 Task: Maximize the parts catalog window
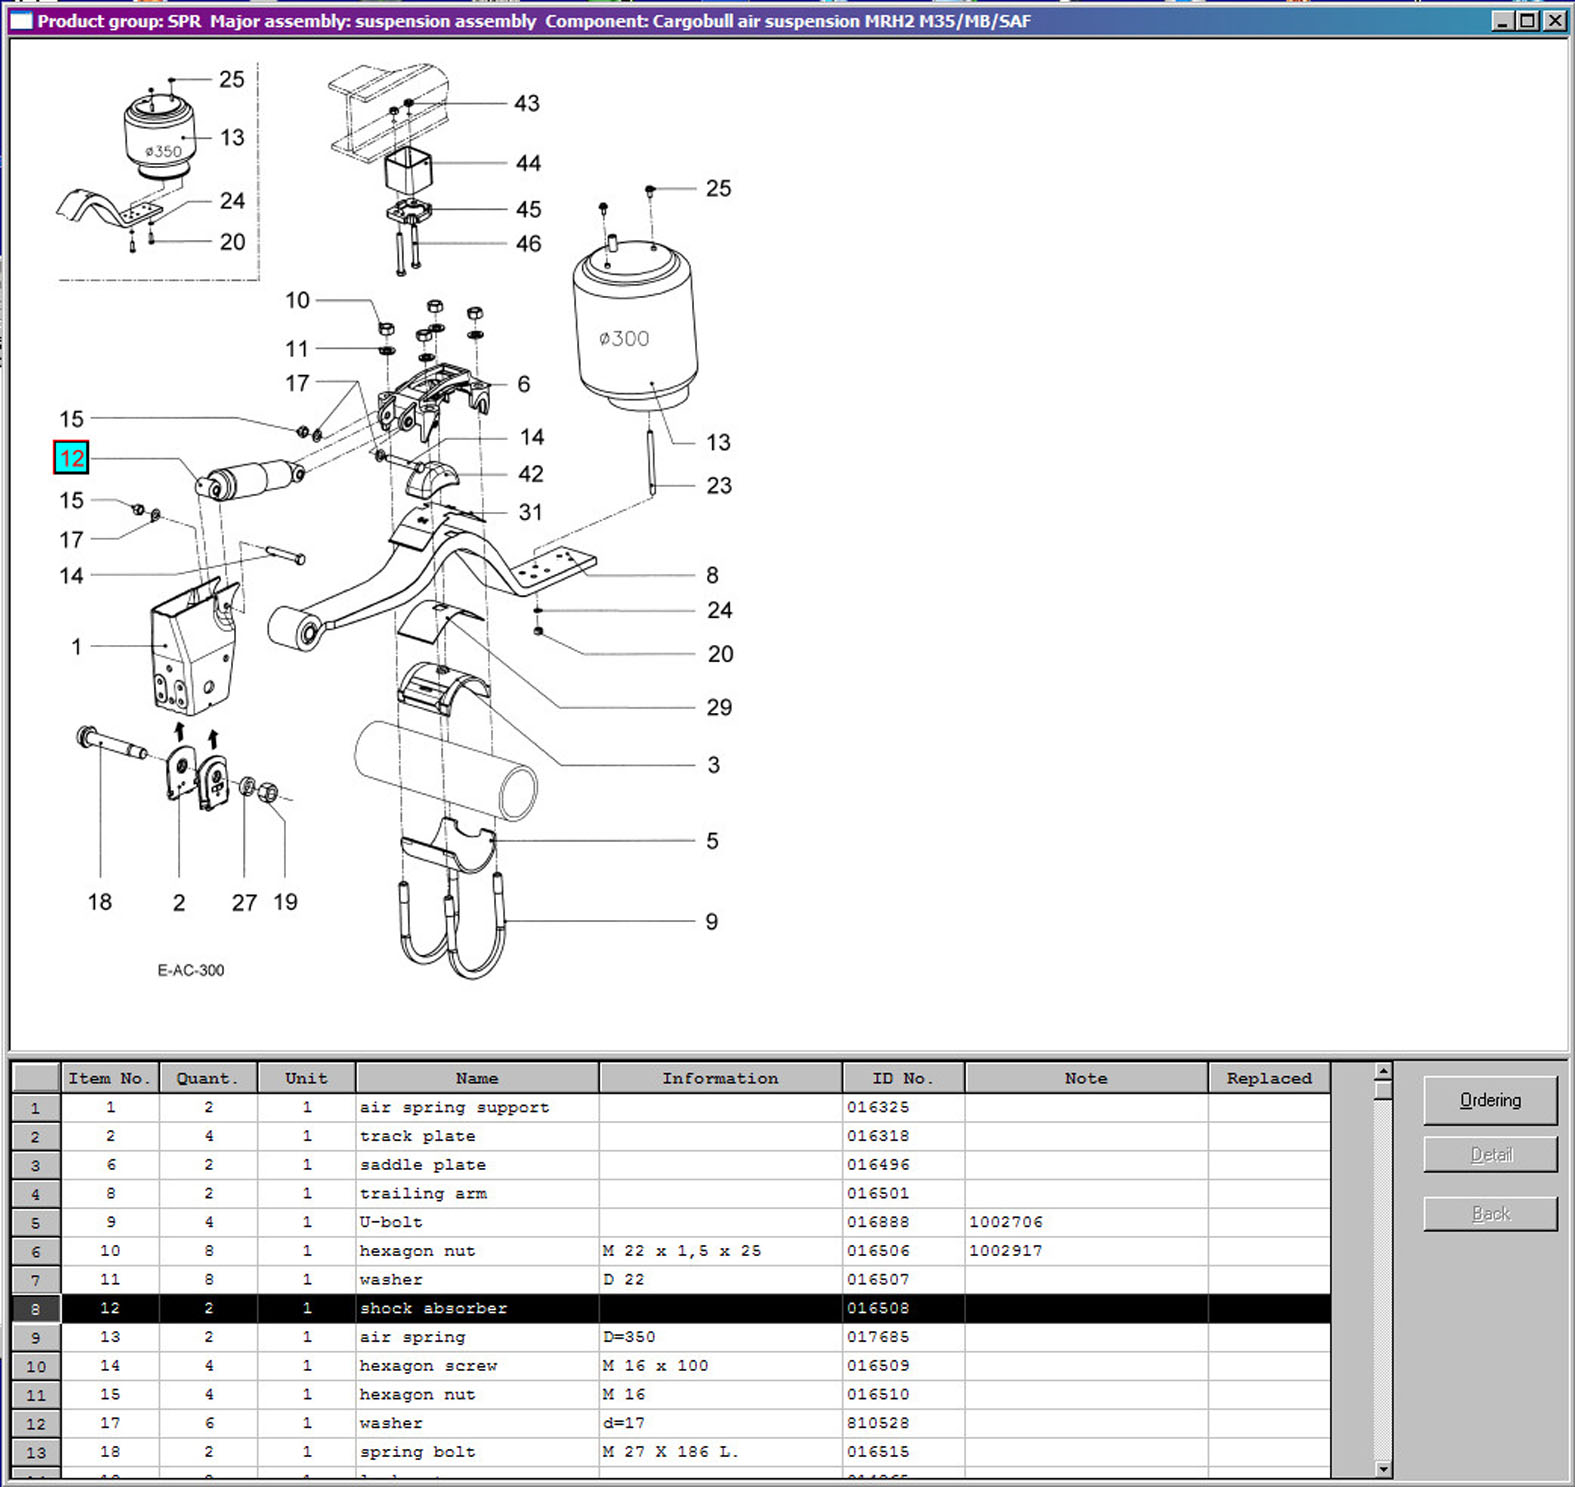1528,20
